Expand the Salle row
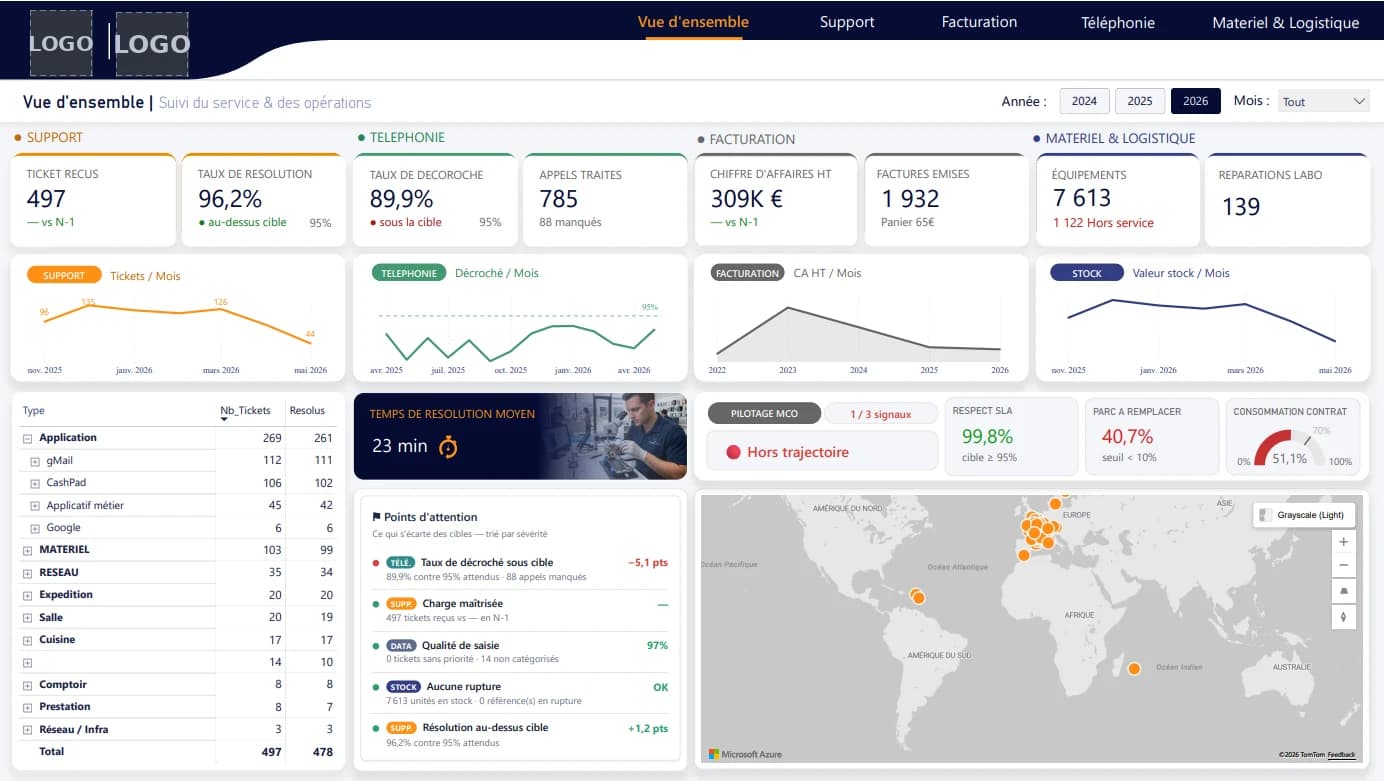 coord(26,618)
